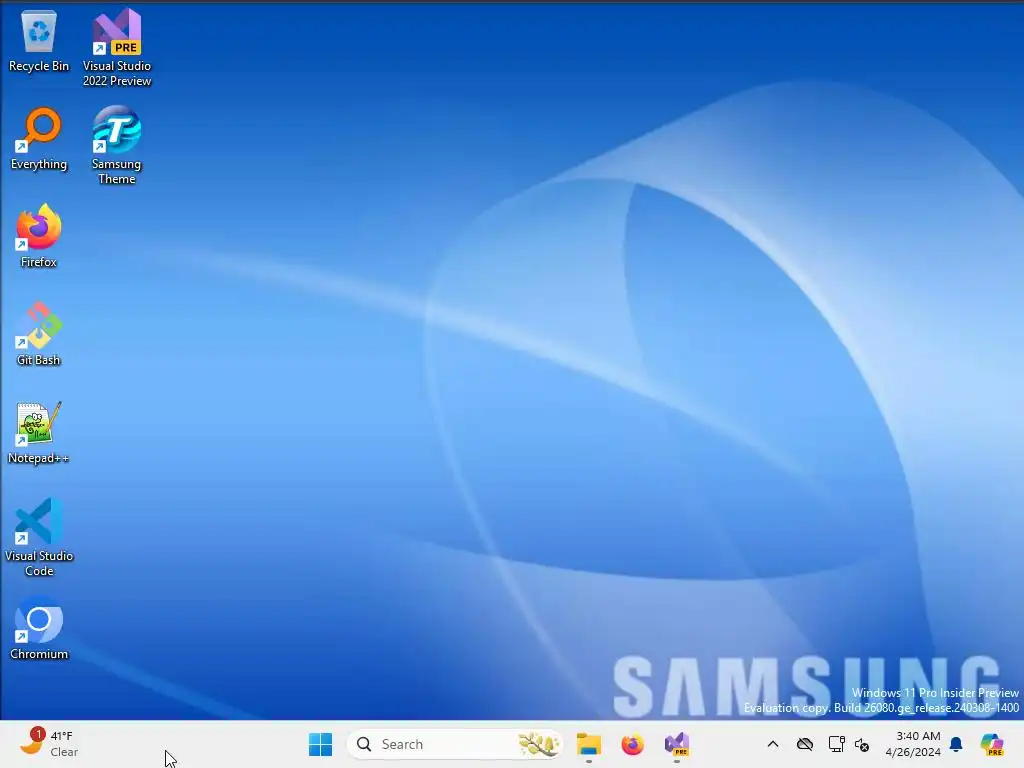1024x768 pixels.
Task: Open Visual Studio Preview from the taskbar
Action: pyautogui.click(x=677, y=744)
